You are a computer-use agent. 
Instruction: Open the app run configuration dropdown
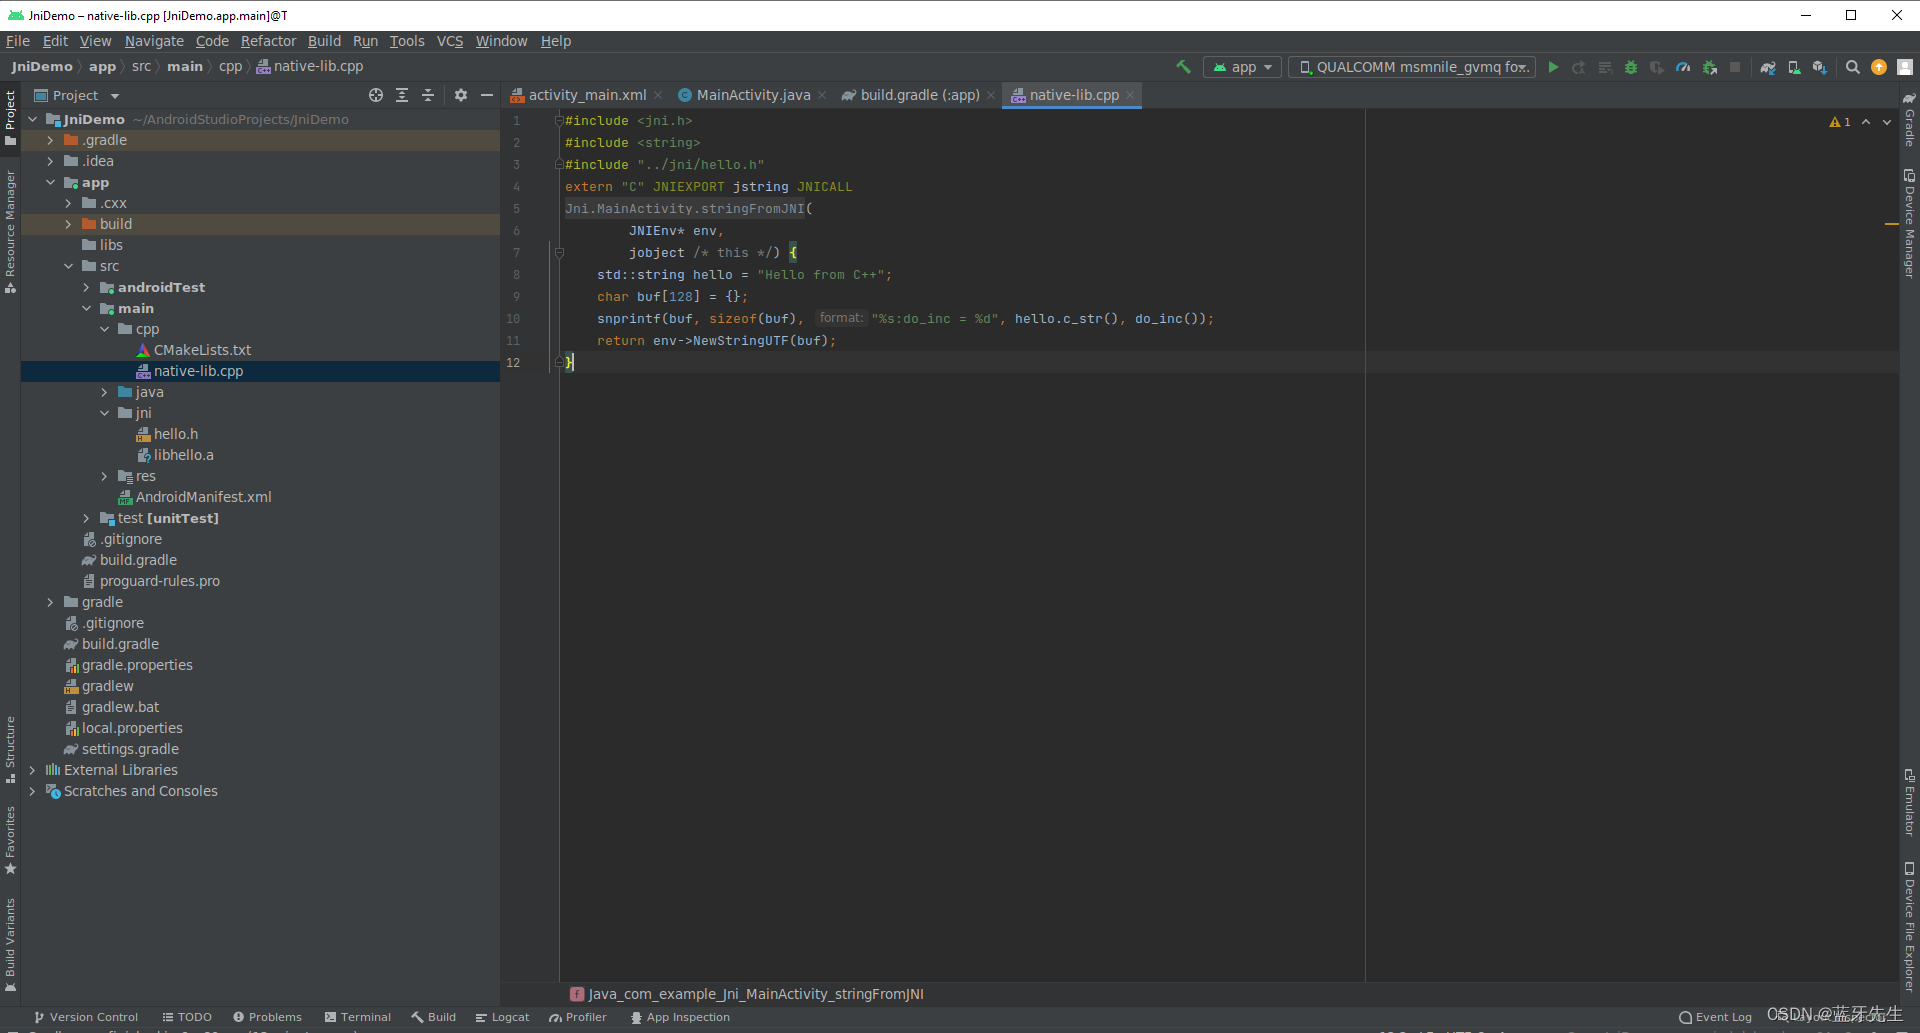pyautogui.click(x=1242, y=67)
